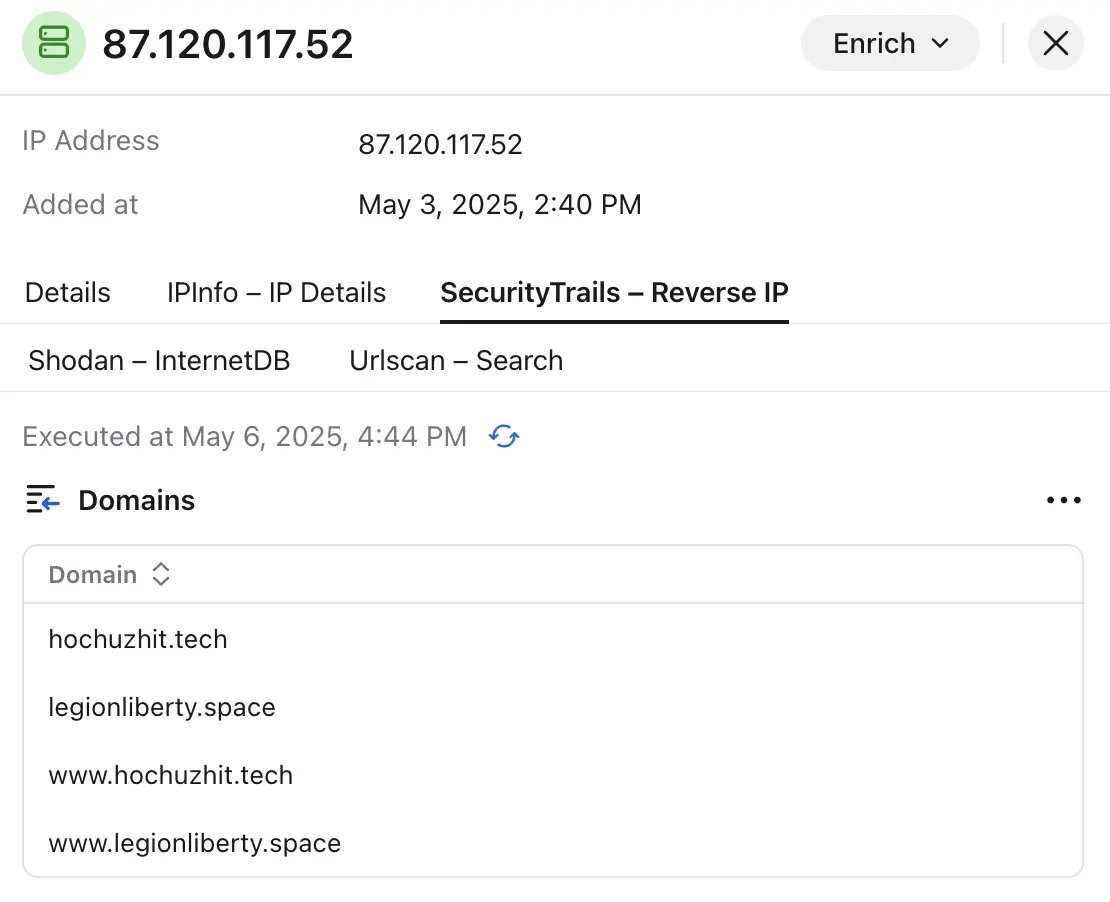
Task: Select the legionliberty.space domain entry
Action: pyautogui.click(x=161, y=707)
